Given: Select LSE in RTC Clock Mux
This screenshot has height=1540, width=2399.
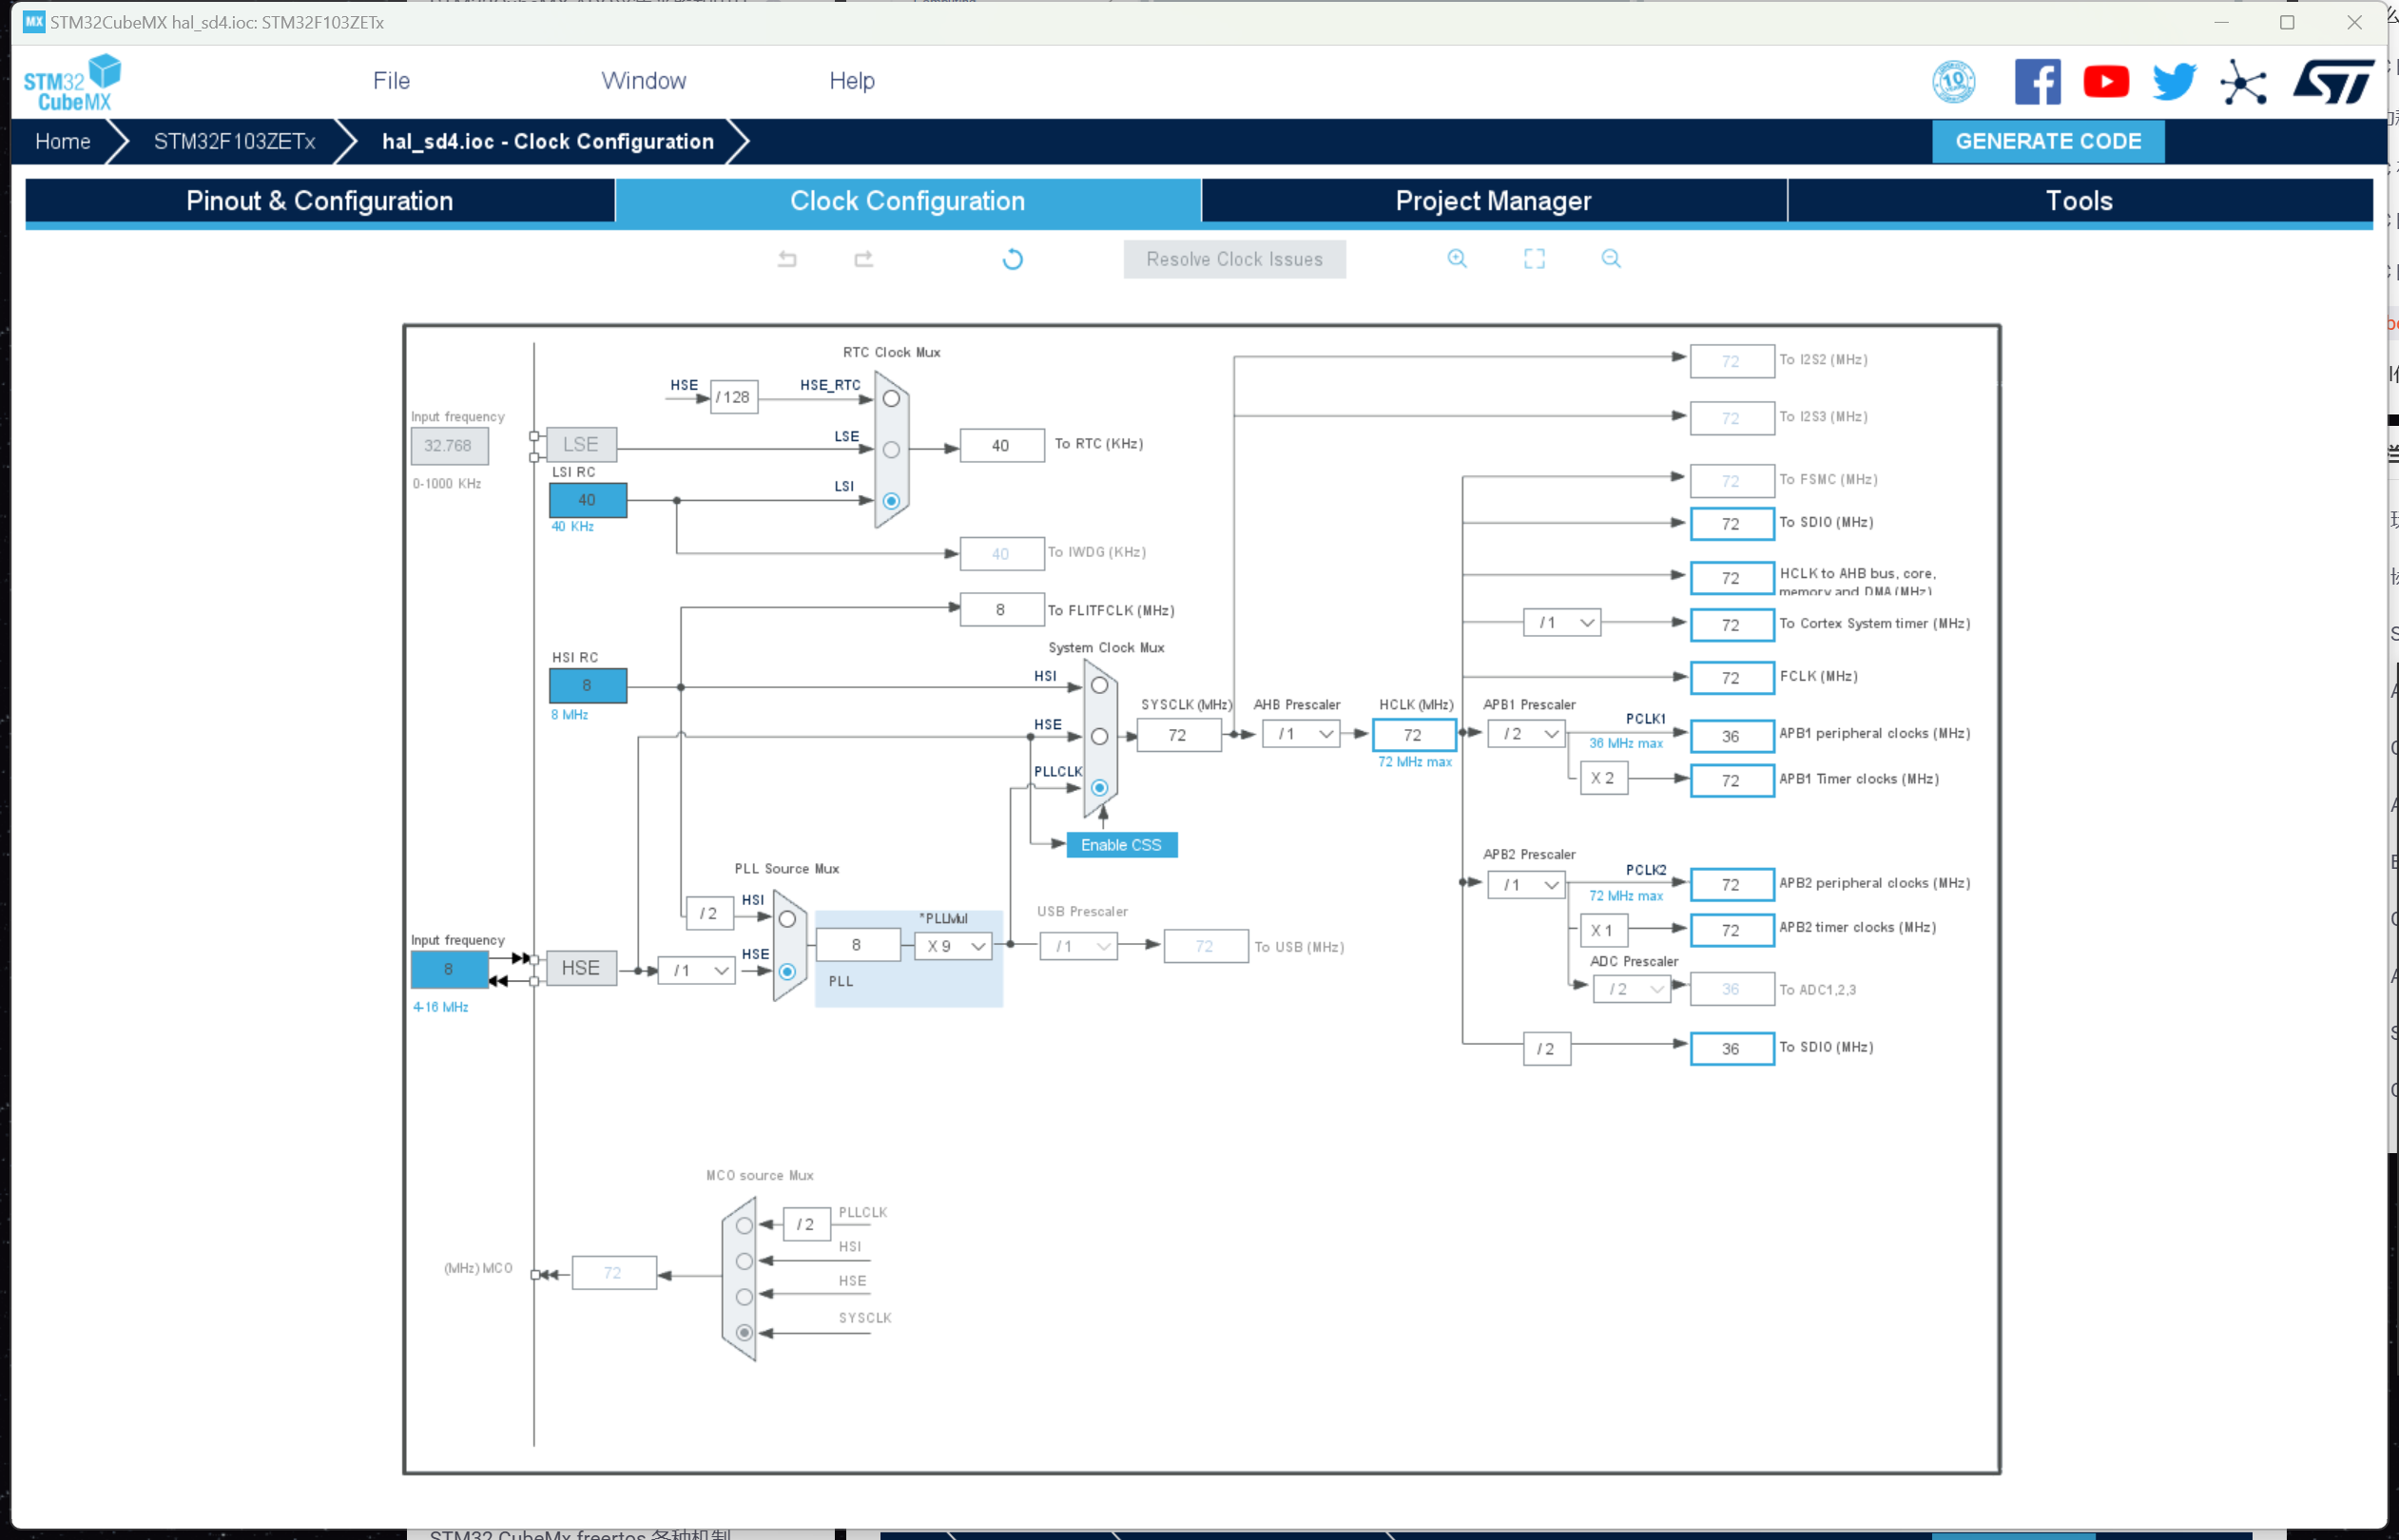Looking at the screenshot, I should coord(891,449).
